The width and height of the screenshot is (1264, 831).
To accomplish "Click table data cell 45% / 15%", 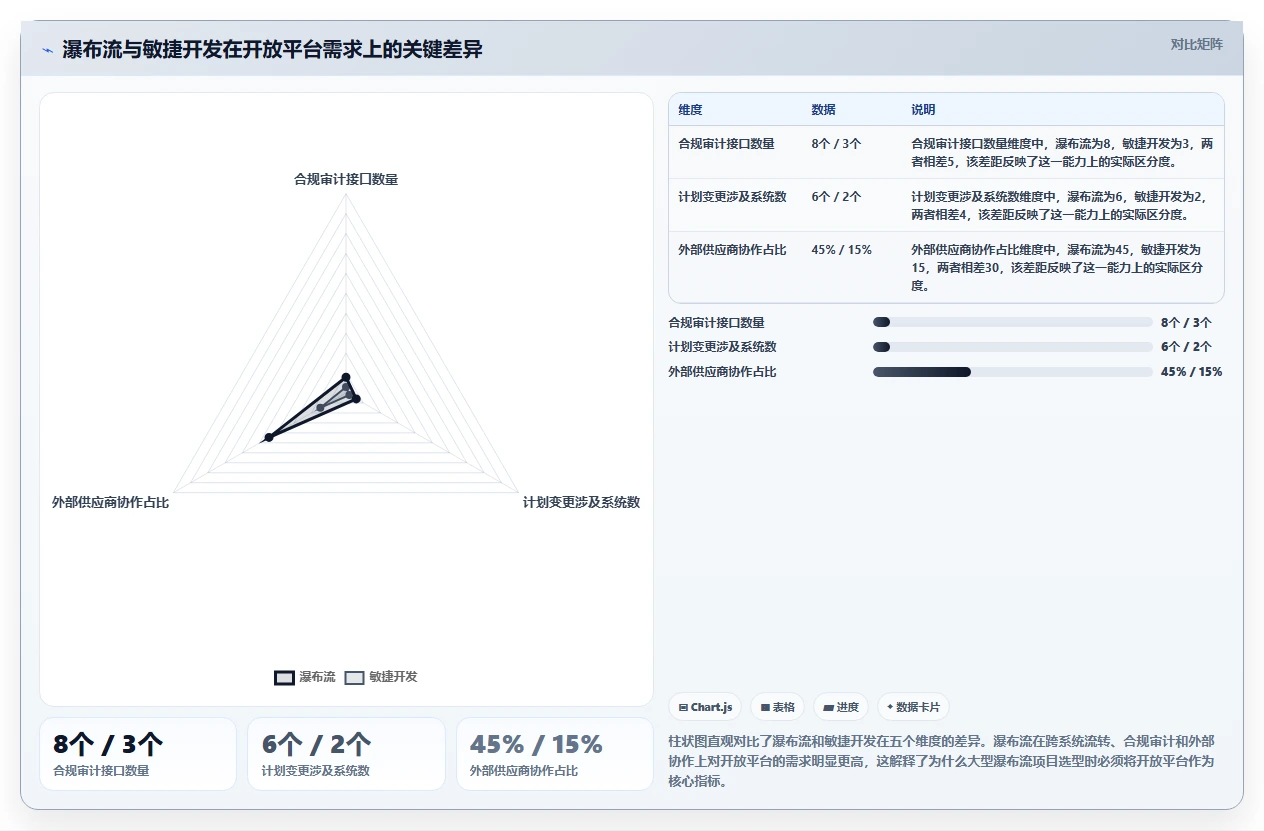I will 842,250.
